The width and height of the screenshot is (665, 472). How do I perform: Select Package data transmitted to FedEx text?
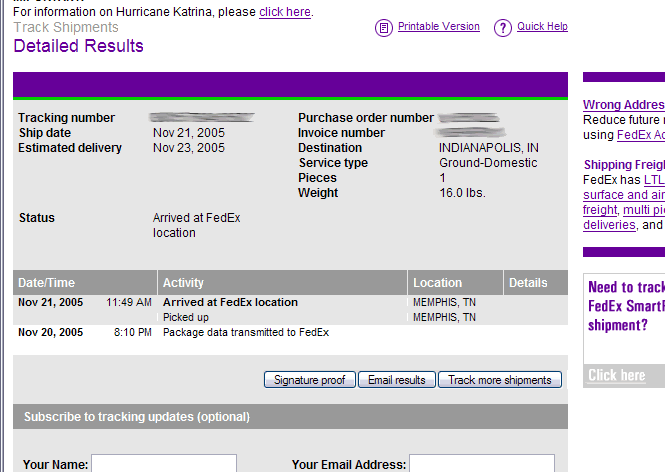246,332
